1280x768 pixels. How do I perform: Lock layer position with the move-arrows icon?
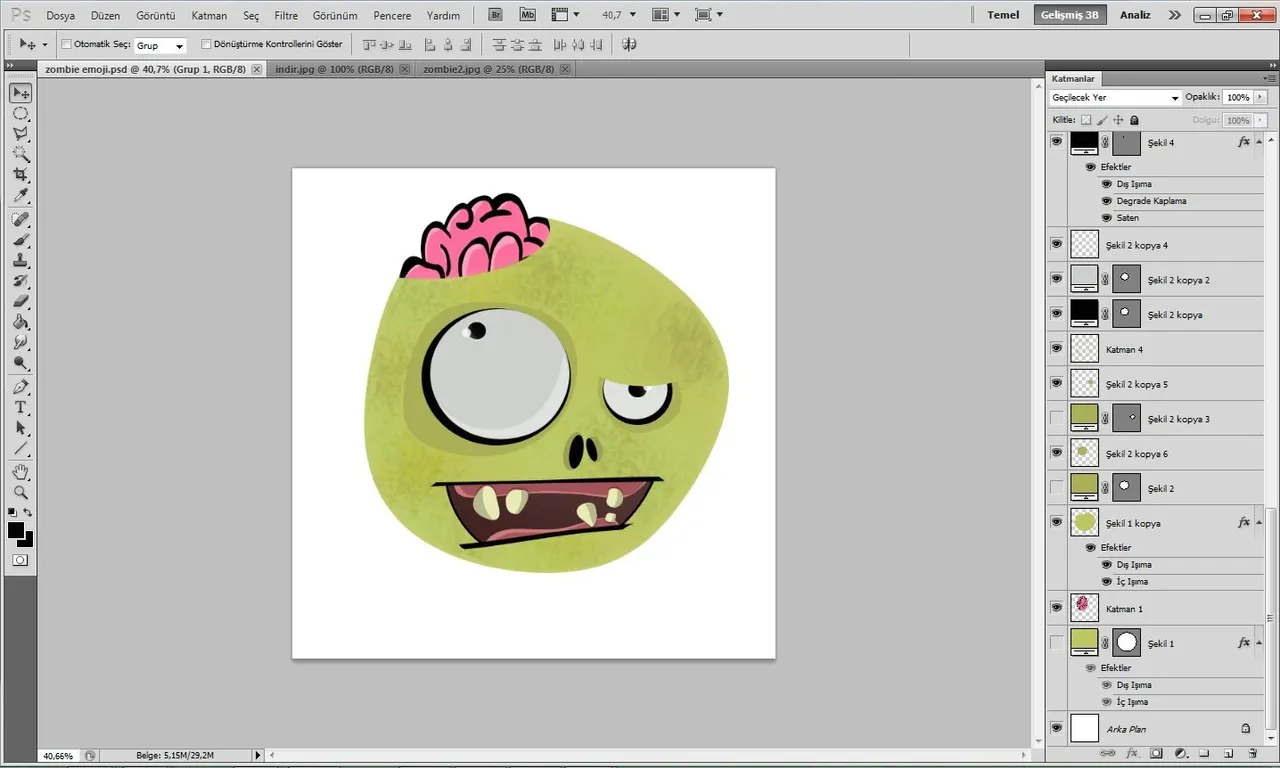tap(1118, 120)
